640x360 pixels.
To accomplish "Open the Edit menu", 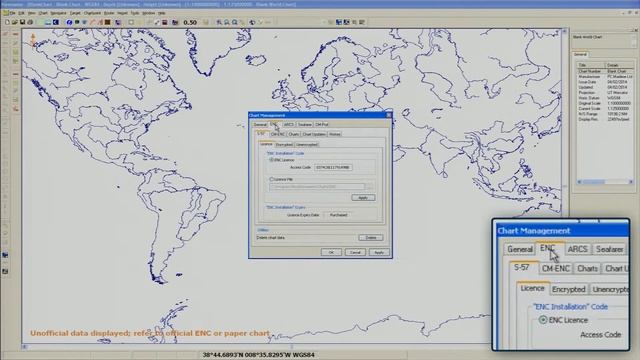I will (x=21, y=13).
